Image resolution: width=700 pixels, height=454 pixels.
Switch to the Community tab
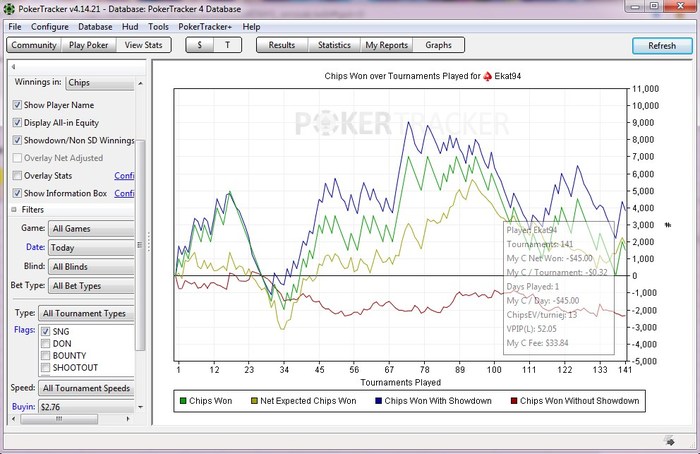[x=34, y=45]
